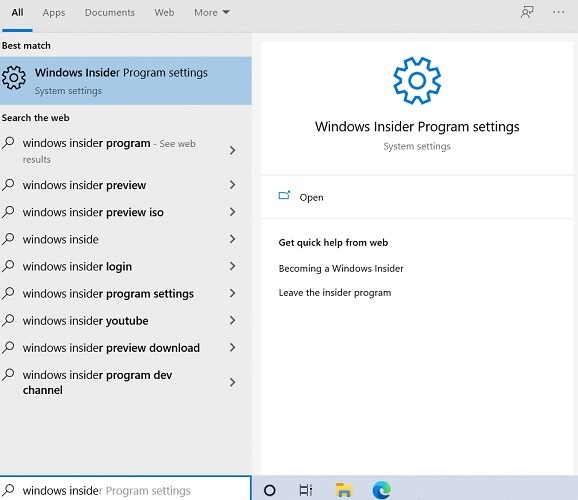Image resolution: width=578 pixels, height=500 pixels.
Task: Select Windows Insider Program settings best match
Action: 126,81
